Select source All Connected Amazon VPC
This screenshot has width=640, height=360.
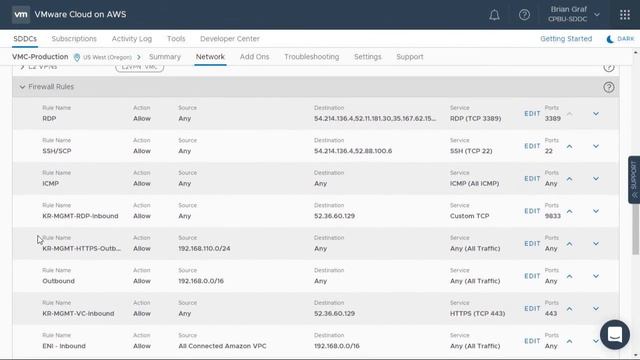tap(222, 346)
